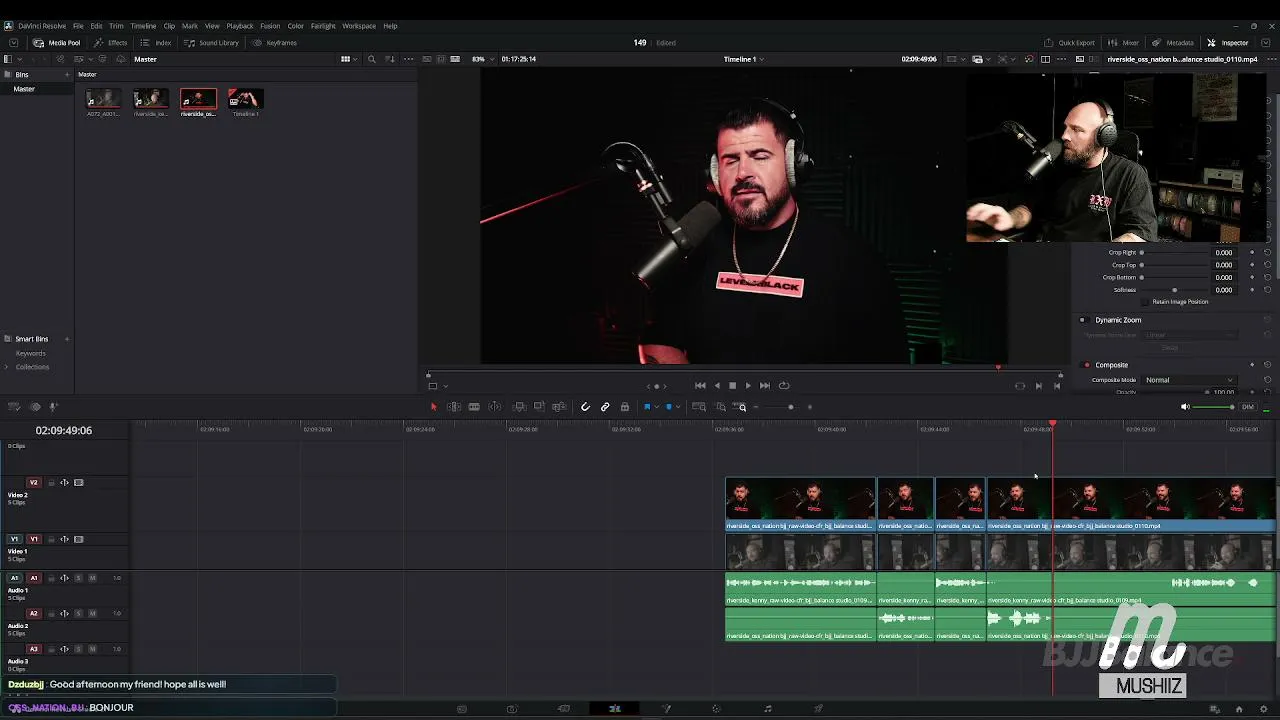The width and height of the screenshot is (1280, 720).
Task: Expand the Dynamic Zoom section
Action: point(1118,320)
